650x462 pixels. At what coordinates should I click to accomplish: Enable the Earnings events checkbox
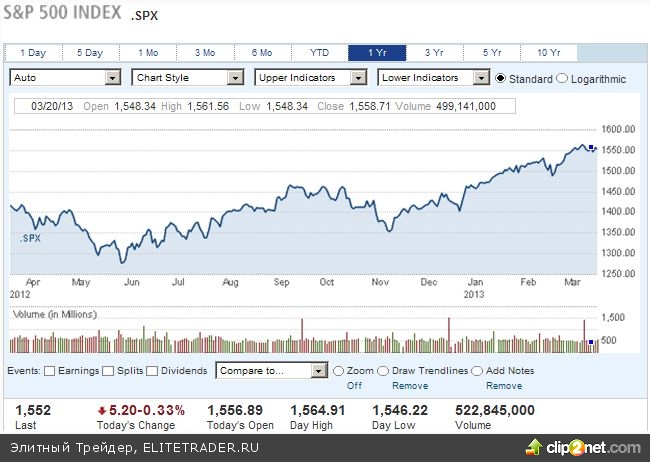click(50, 371)
